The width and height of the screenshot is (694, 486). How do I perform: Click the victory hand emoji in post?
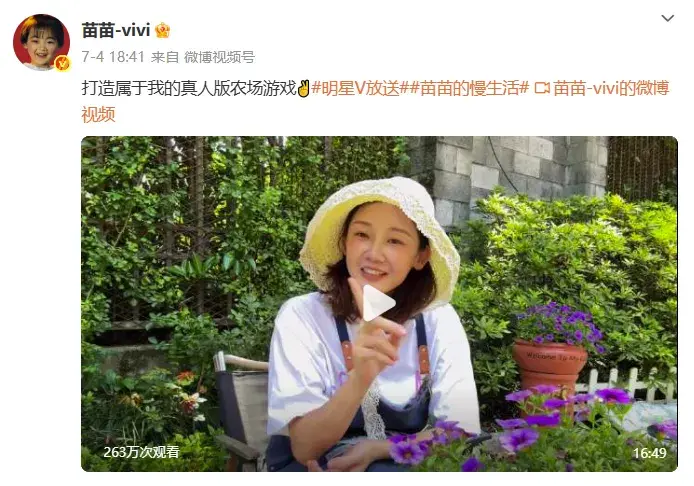pos(303,88)
